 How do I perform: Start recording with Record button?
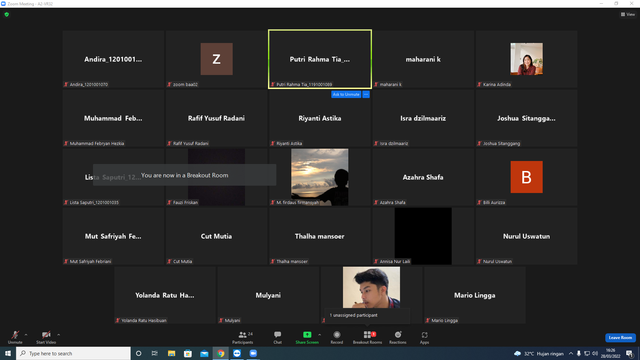click(x=337, y=337)
